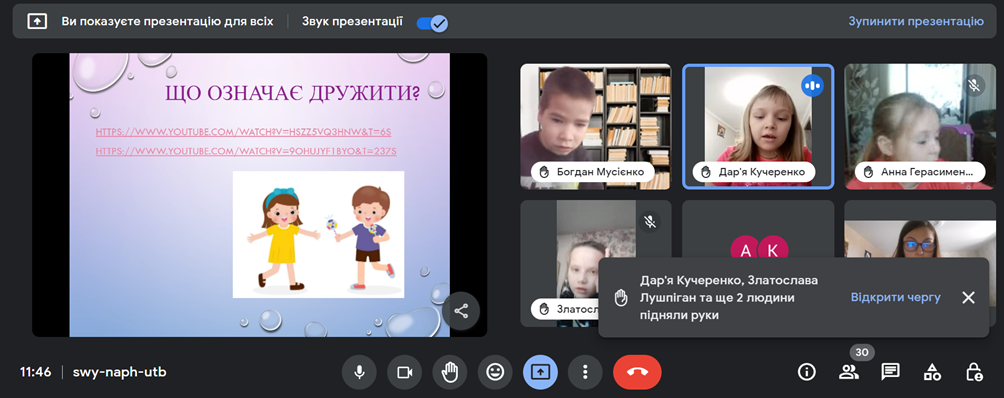This screenshot has width=1004, height=398.
Task: Turn off the camera
Action: 404,372
